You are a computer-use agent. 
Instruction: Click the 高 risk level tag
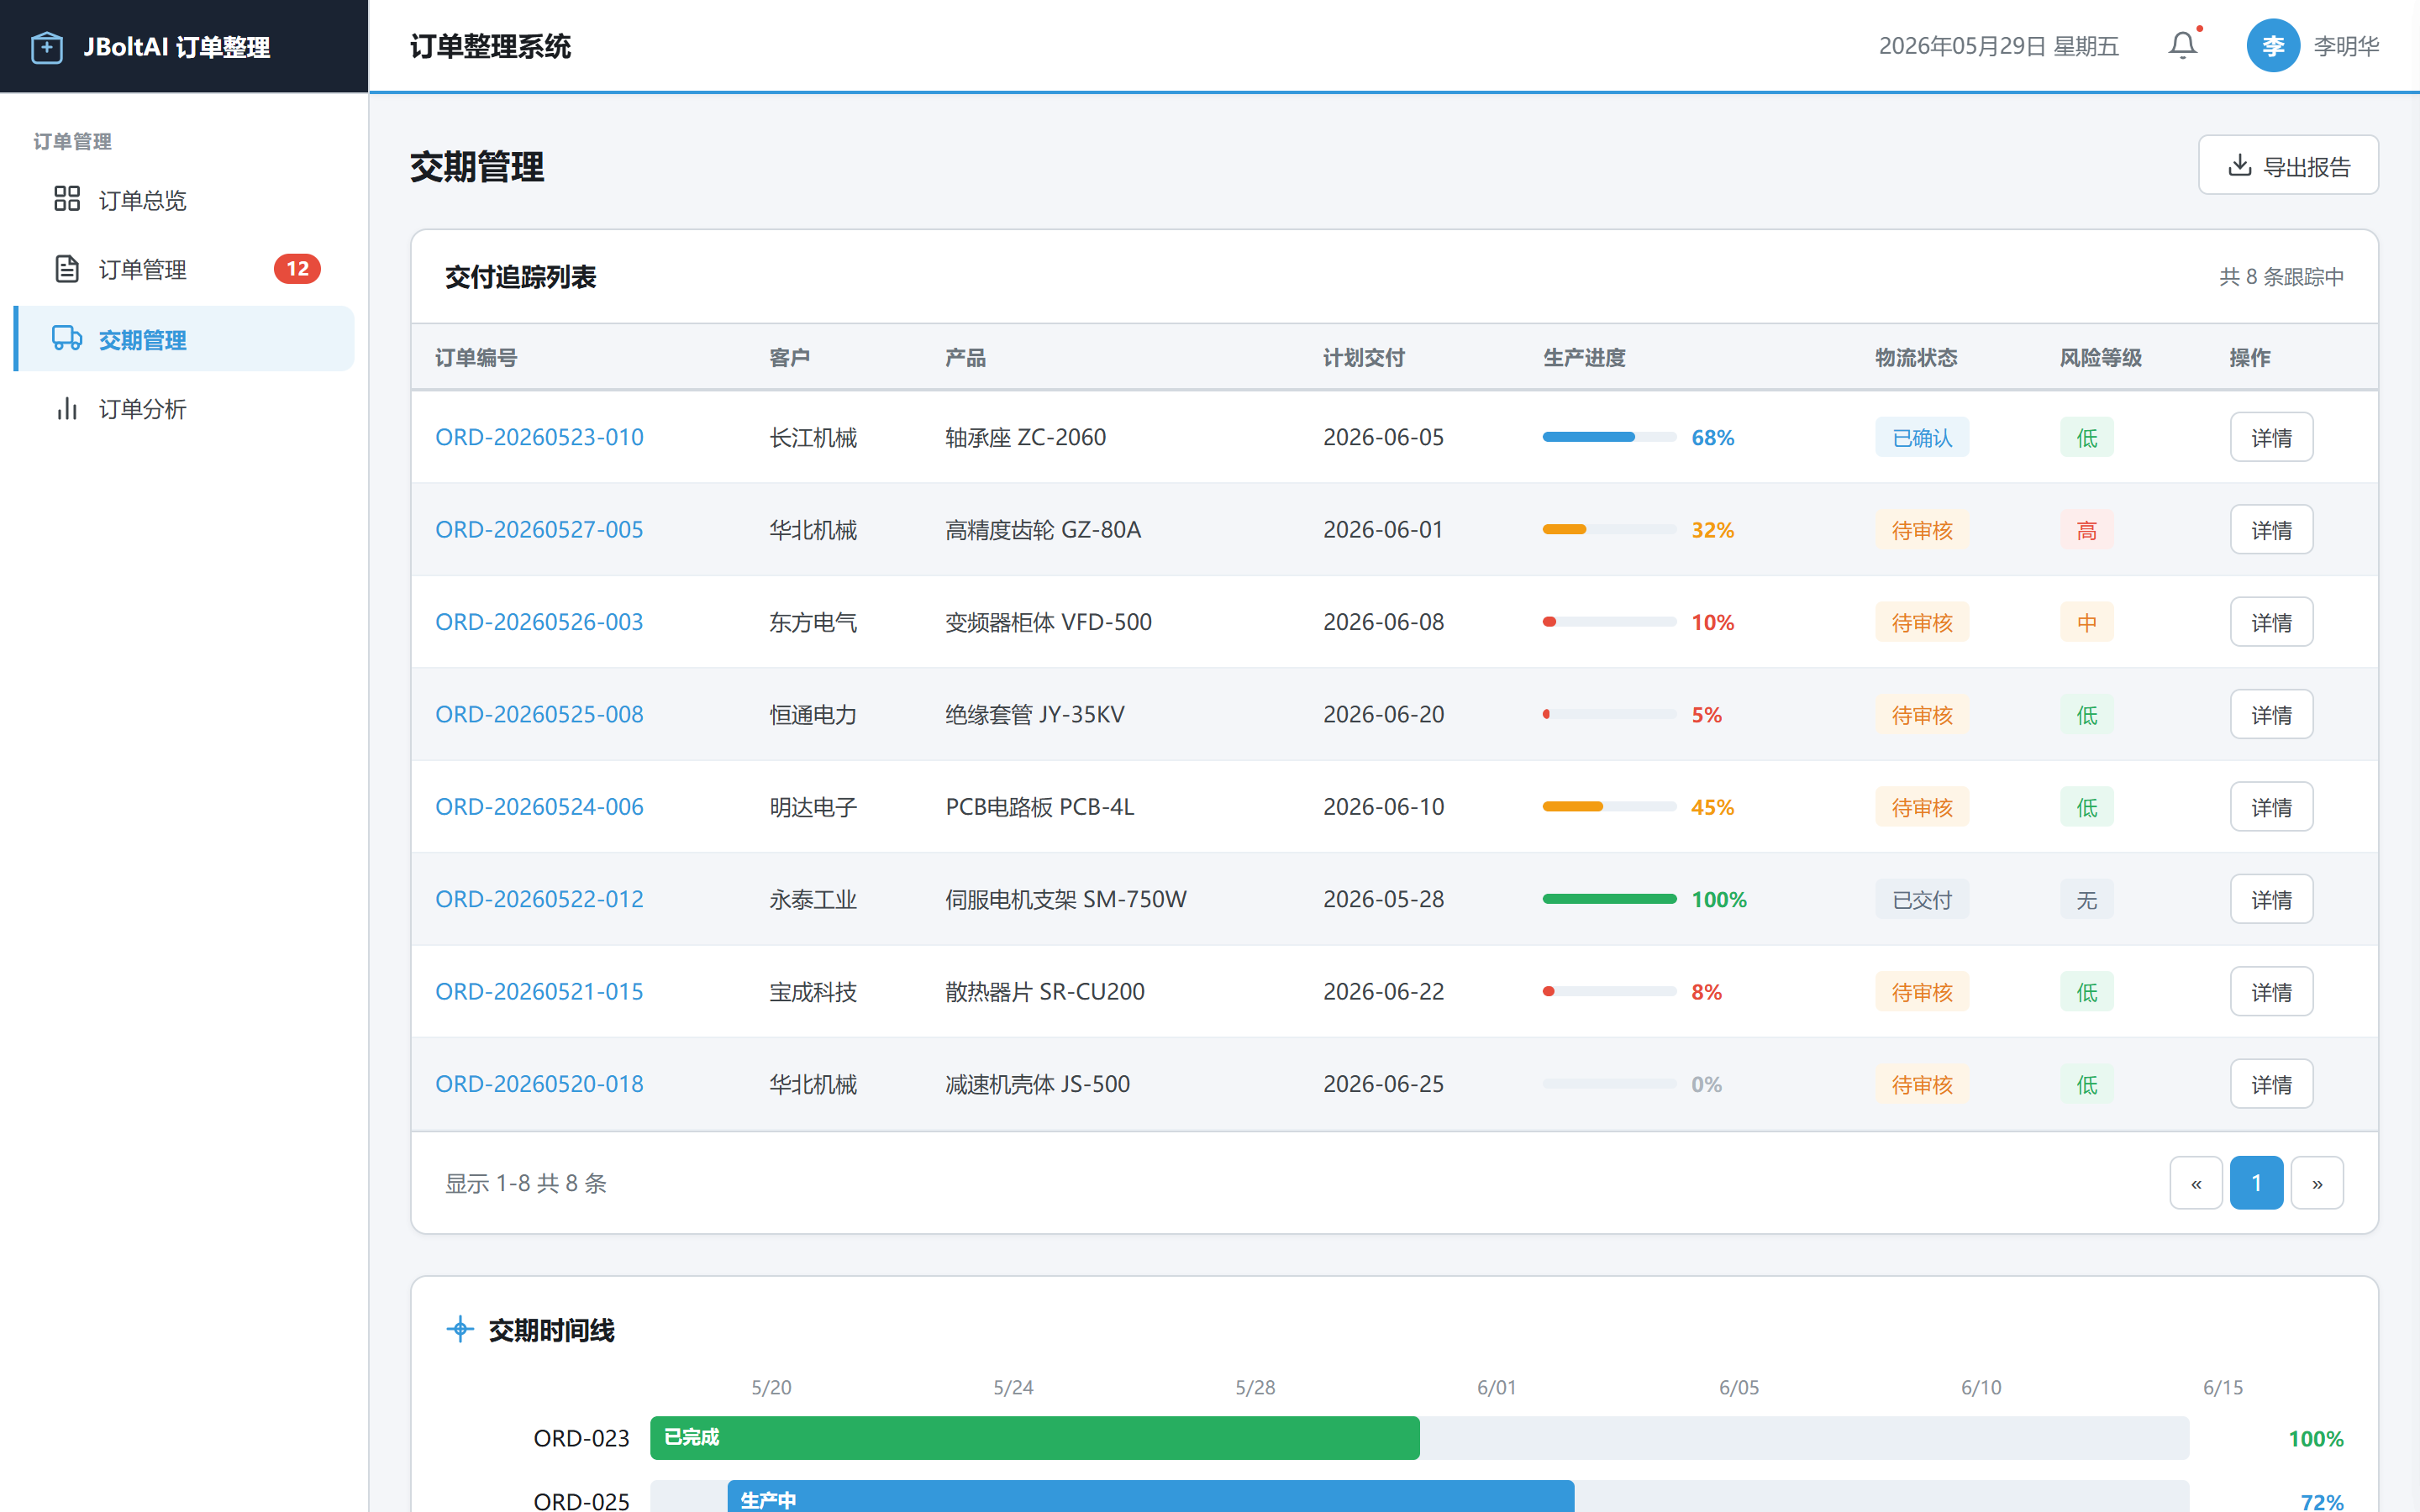click(x=2086, y=529)
